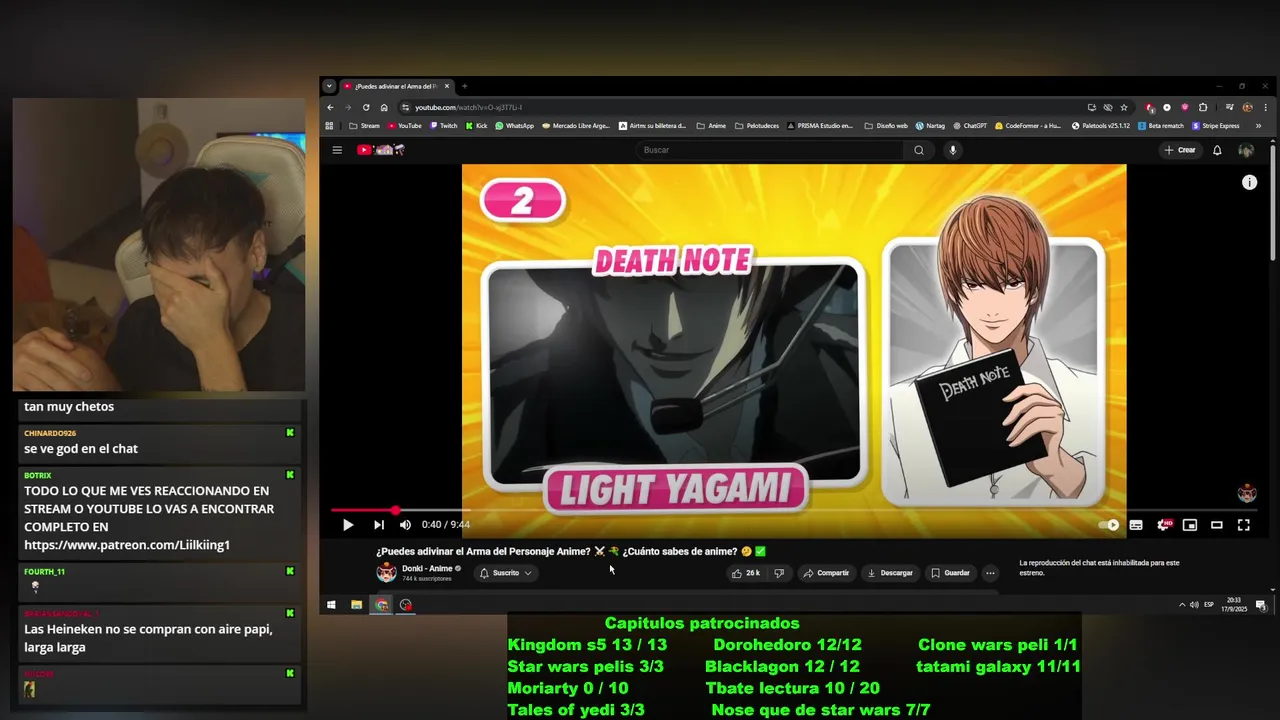Screen dimensions: 1280x720
Task: Open the Donki - Anime channel avatar
Action: click(386, 573)
